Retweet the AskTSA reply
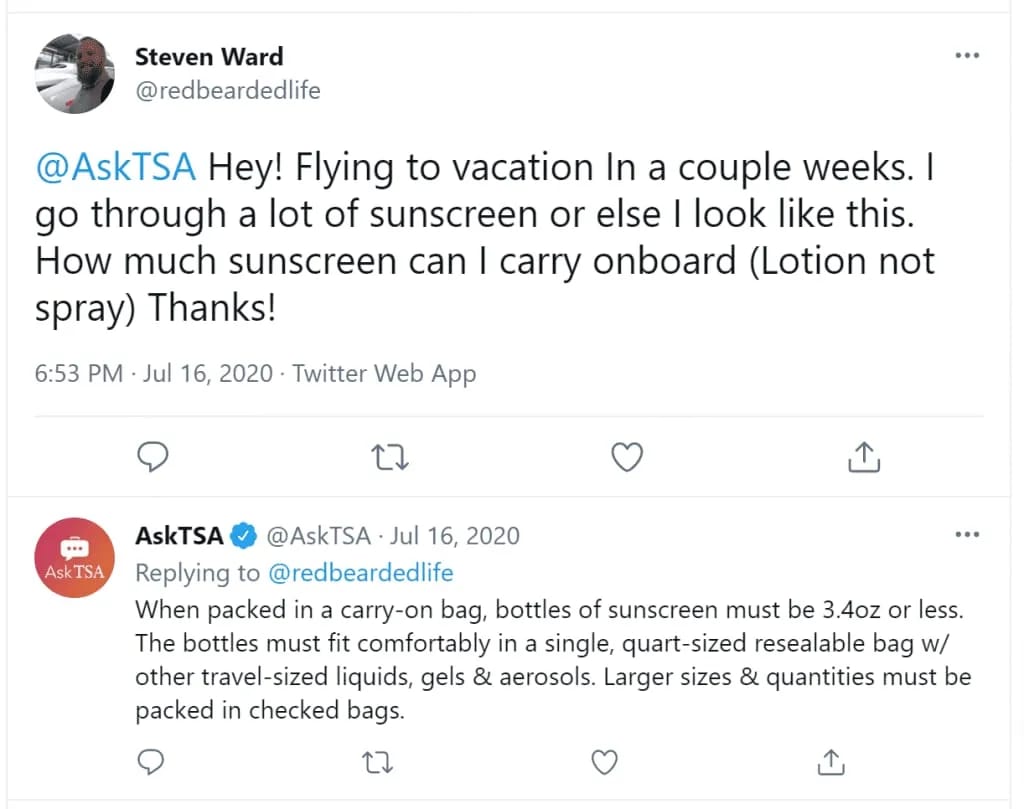This screenshot has height=809, width=1024. [378, 763]
